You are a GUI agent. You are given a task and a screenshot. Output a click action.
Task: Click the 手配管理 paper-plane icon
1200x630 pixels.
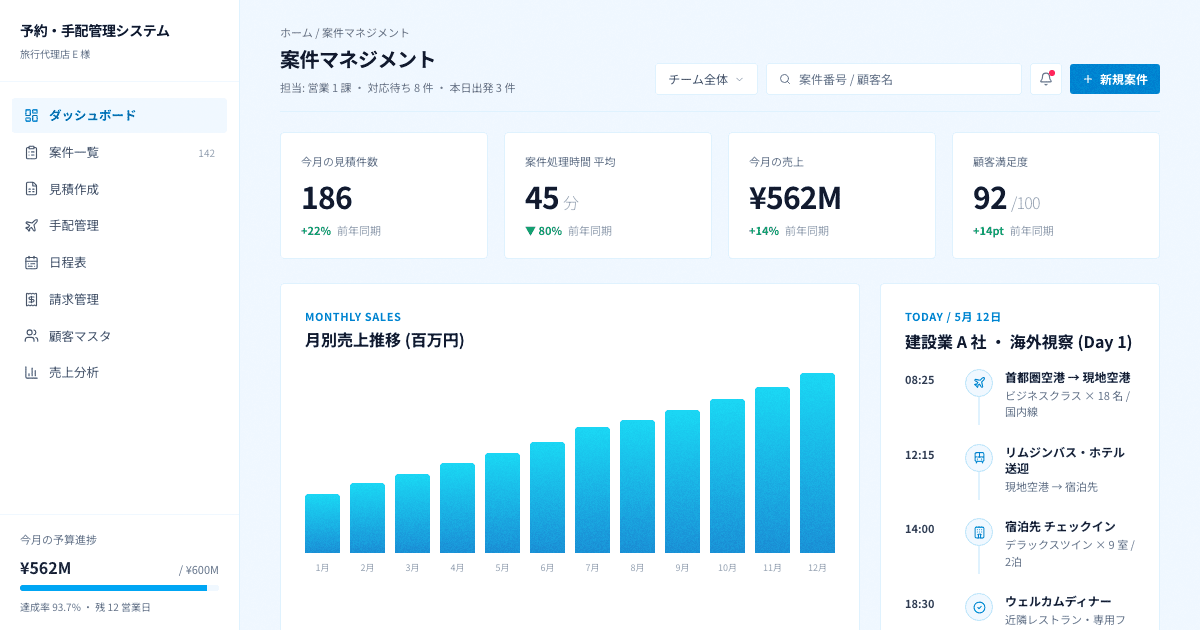point(30,225)
